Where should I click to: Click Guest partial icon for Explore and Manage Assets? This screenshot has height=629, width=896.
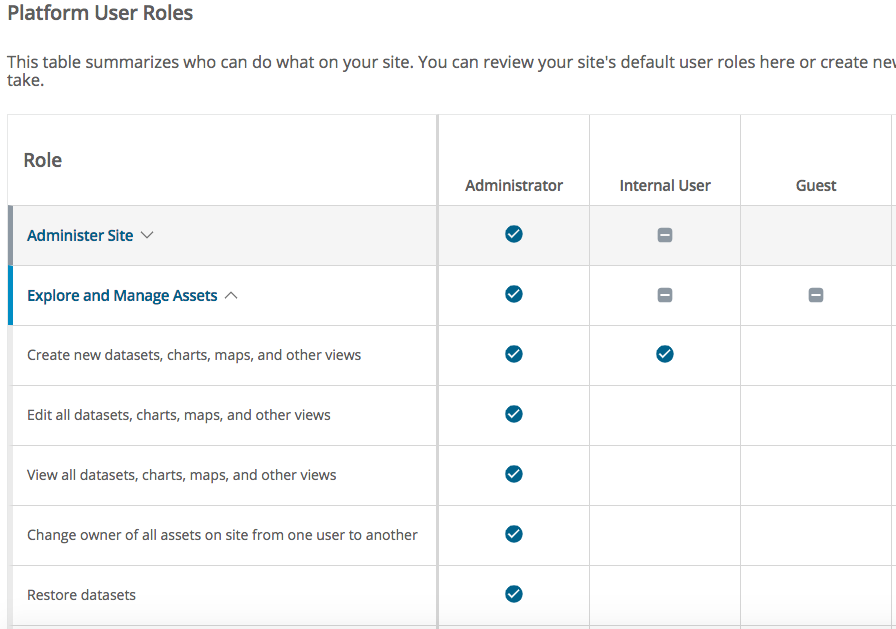coord(816,295)
